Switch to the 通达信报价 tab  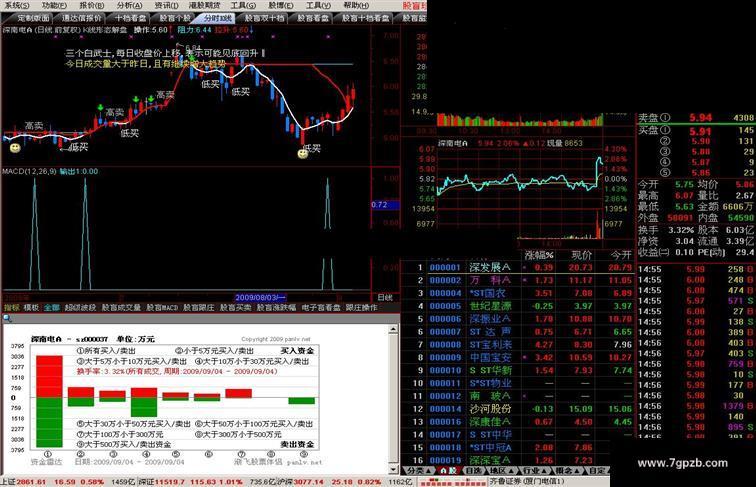[81, 18]
